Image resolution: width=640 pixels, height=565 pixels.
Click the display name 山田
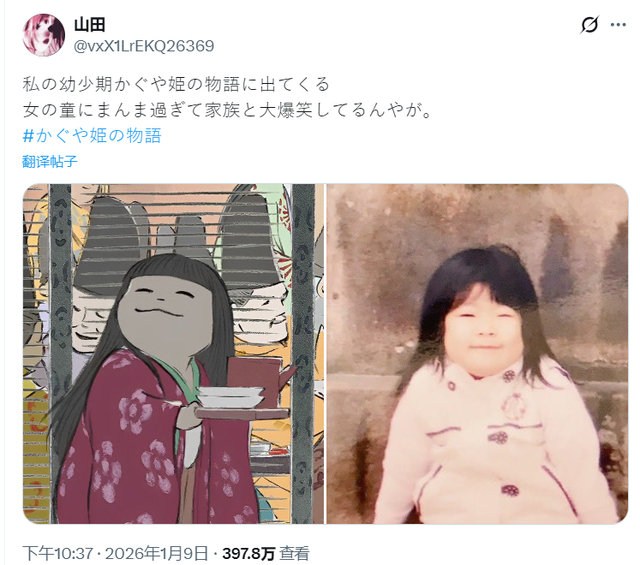pyautogui.click(x=90, y=25)
